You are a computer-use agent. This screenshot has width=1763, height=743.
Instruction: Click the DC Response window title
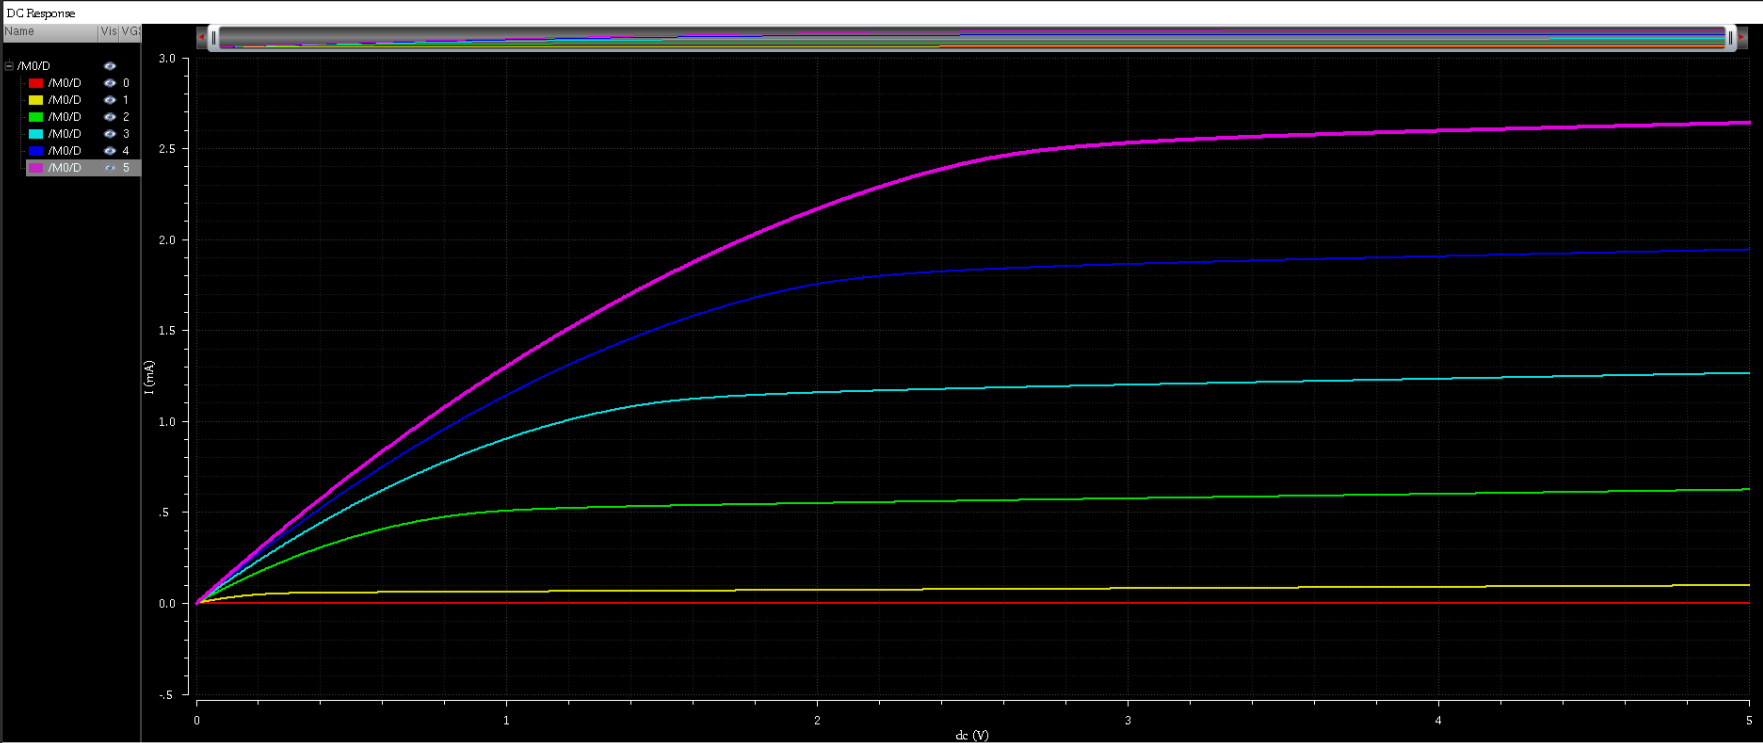[41, 13]
